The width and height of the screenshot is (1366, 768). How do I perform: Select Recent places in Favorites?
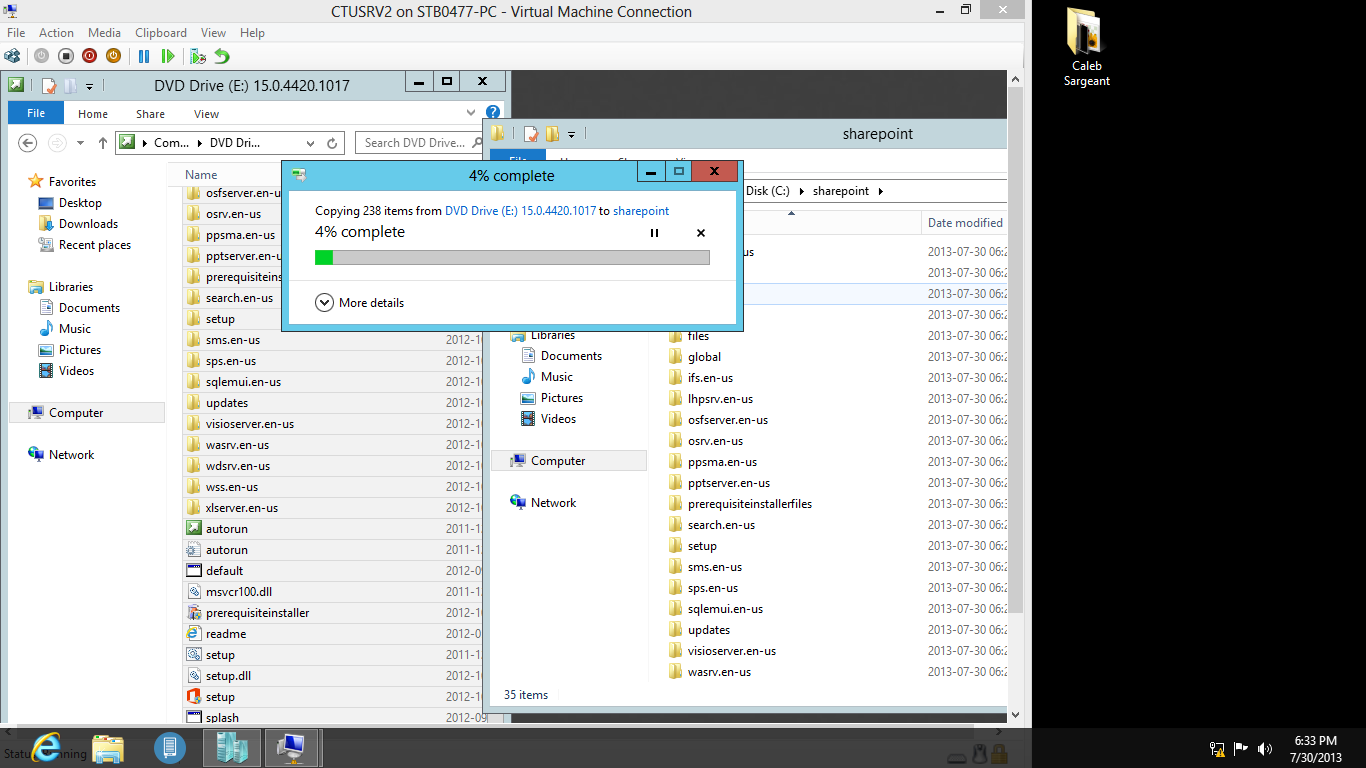coord(94,245)
